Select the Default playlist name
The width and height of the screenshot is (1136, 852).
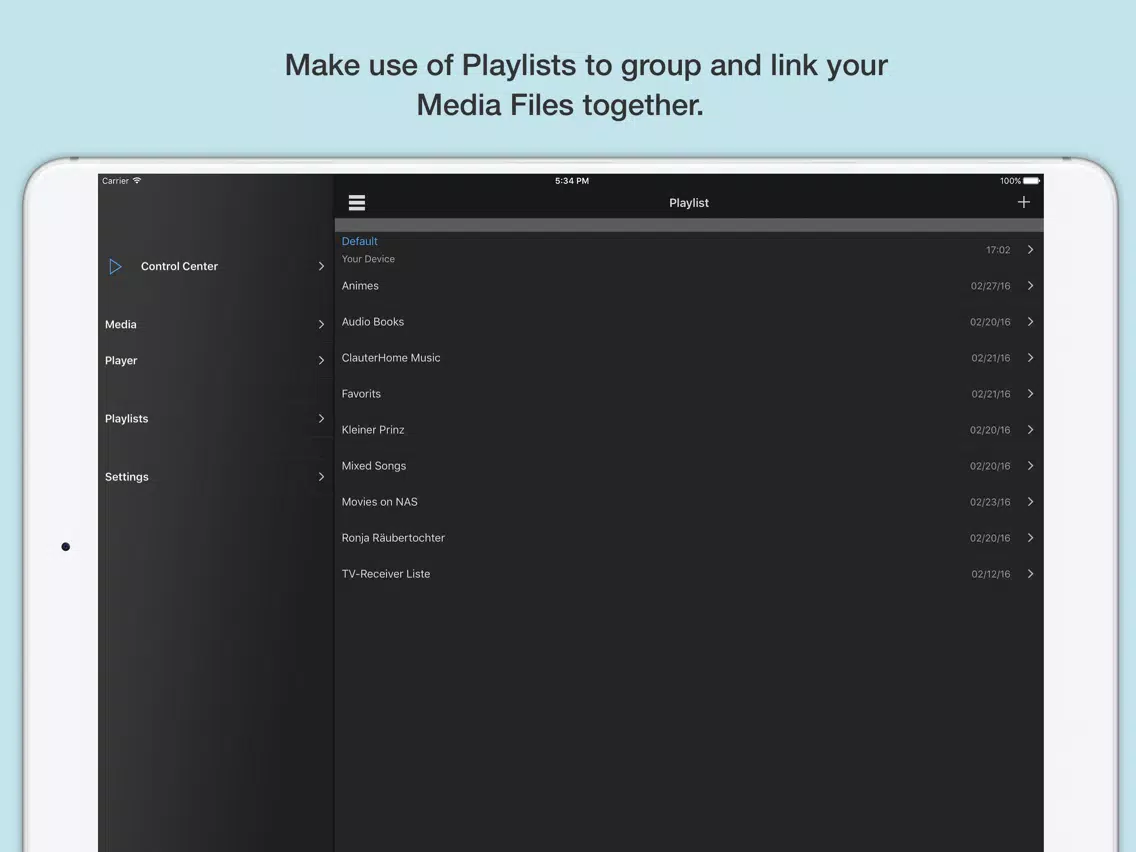point(359,241)
